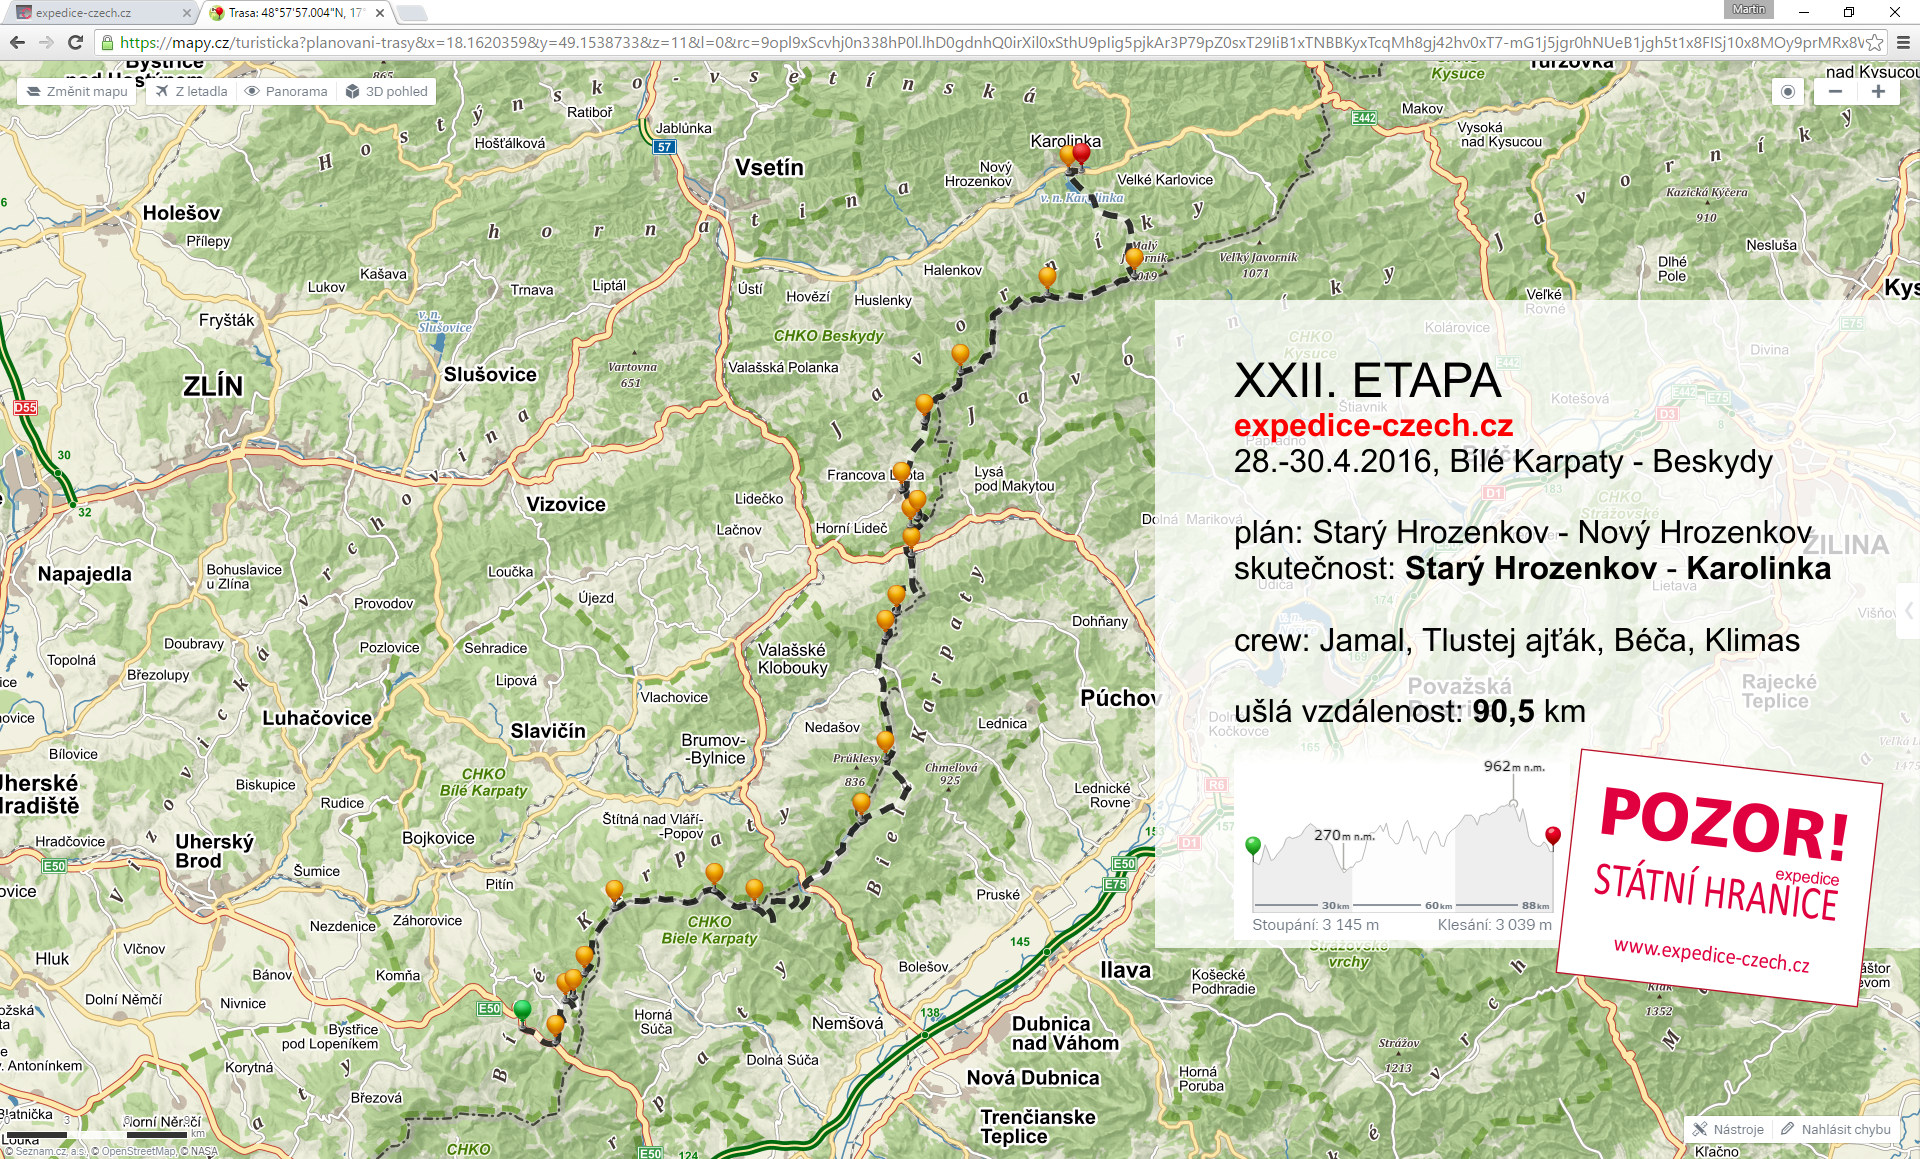1920x1159 pixels.
Task: Focus the mapy.cz URL address bar
Action: pos(990,42)
